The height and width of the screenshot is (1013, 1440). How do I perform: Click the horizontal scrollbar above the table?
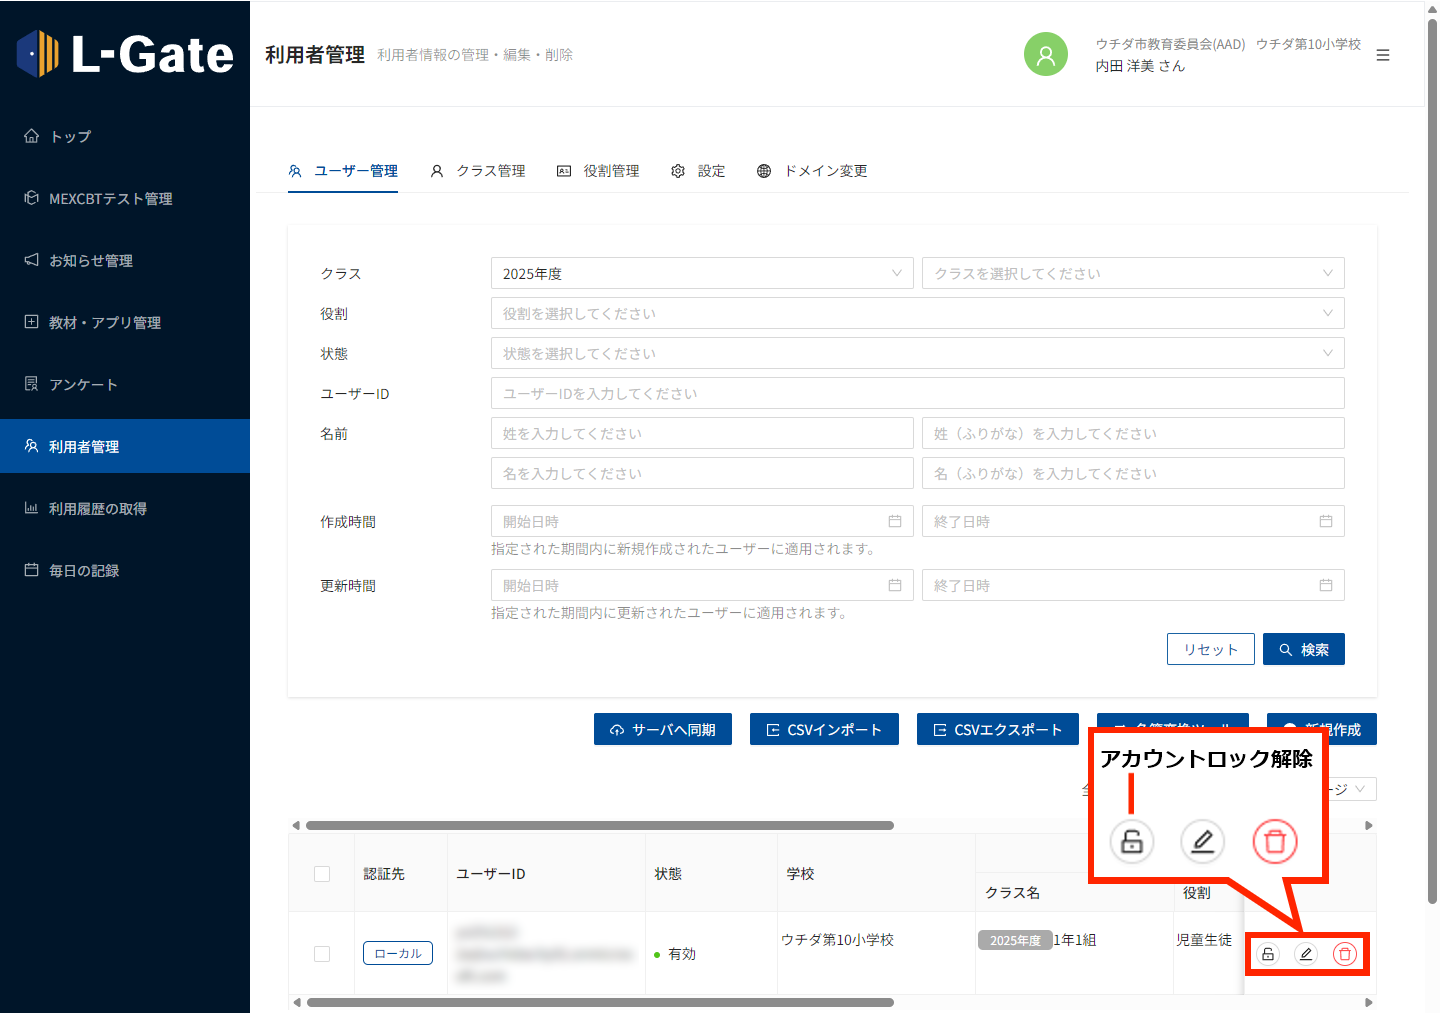pyautogui.click(x=600, y=826)
